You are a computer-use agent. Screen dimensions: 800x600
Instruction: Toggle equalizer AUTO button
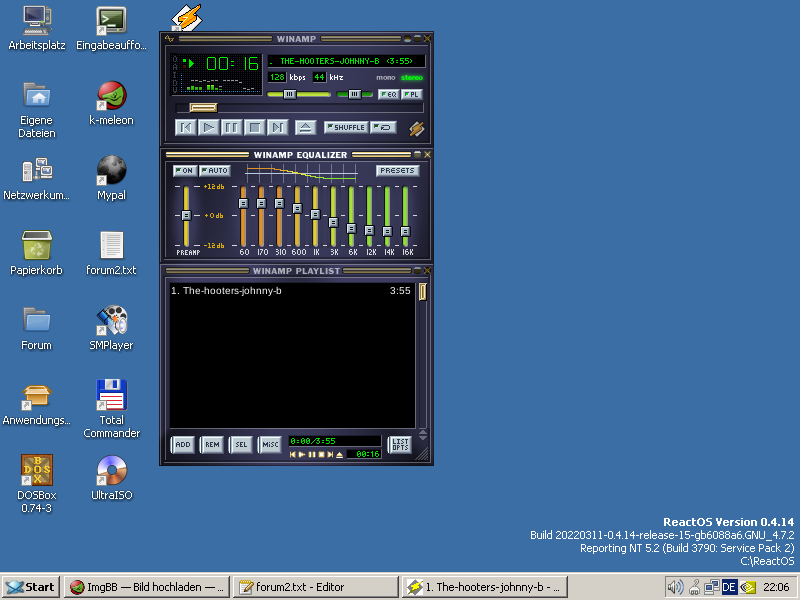click(215, 170)
